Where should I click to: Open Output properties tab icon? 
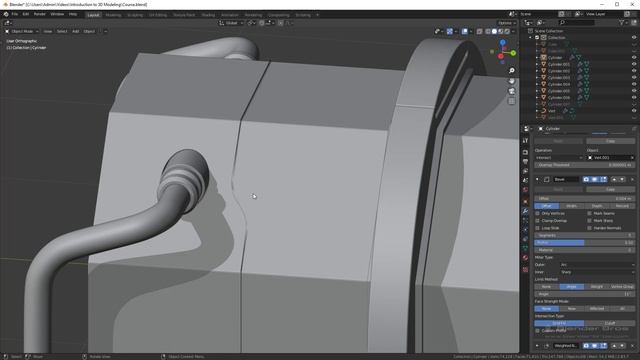pos(525,162)
